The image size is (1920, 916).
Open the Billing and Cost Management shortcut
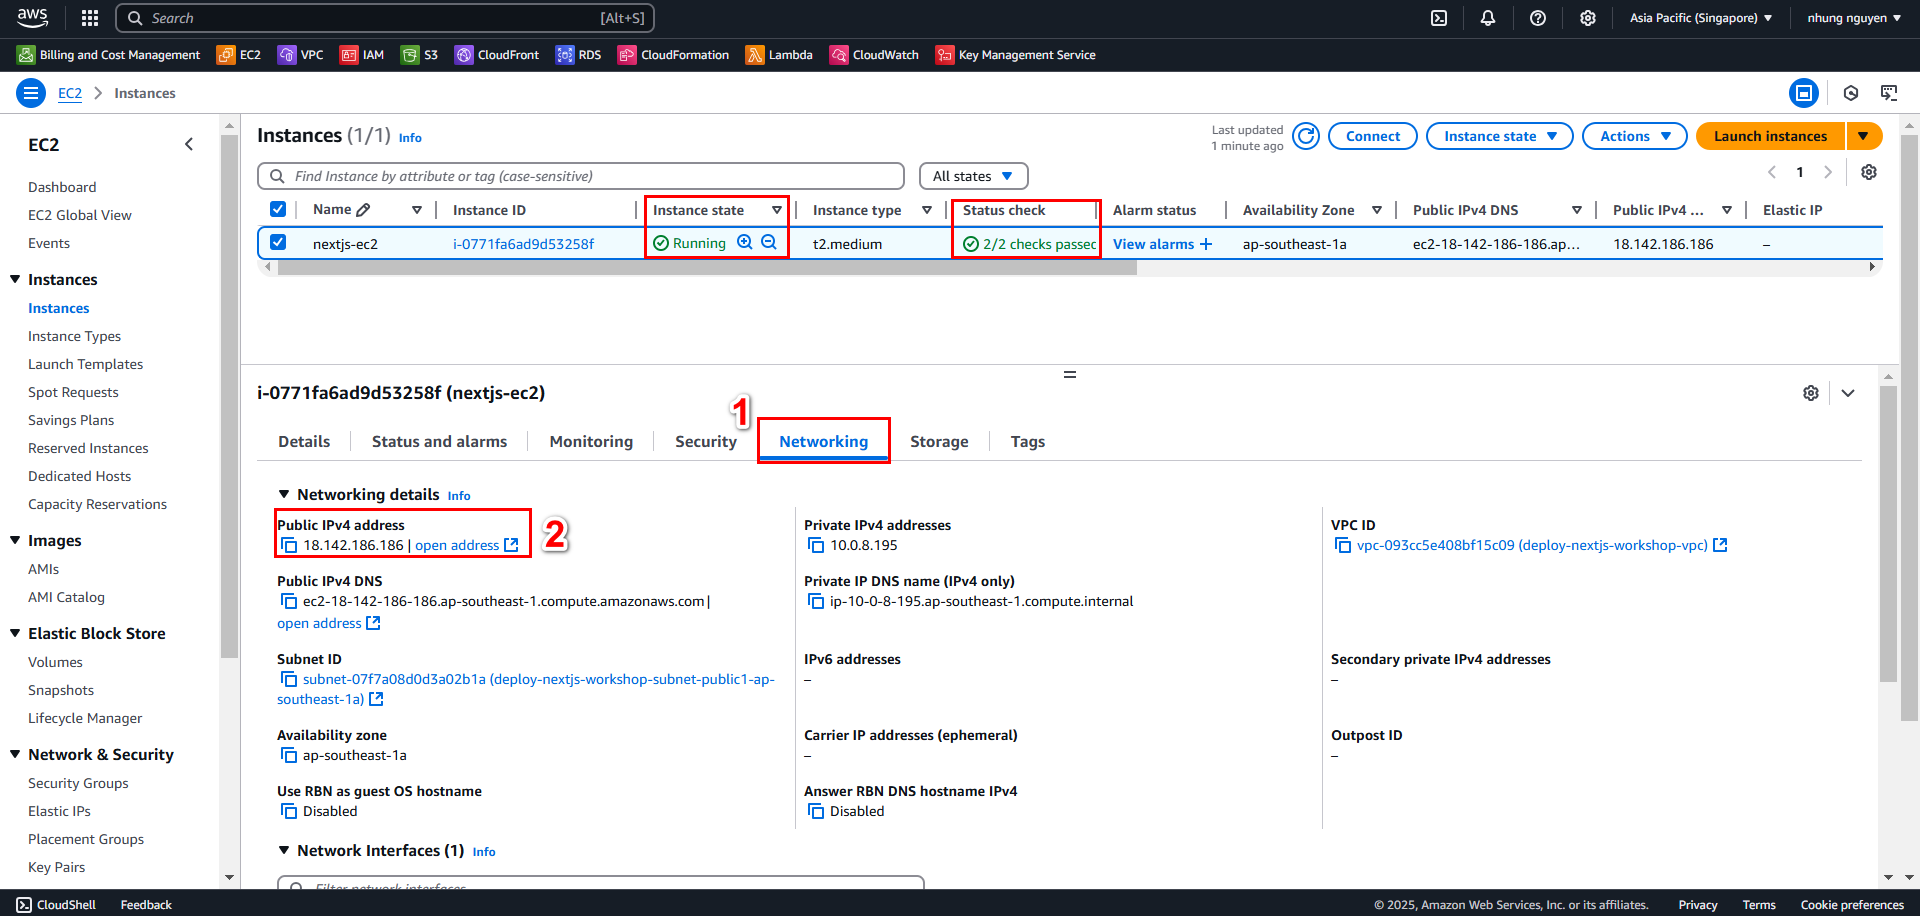click(x=109, y=55)
